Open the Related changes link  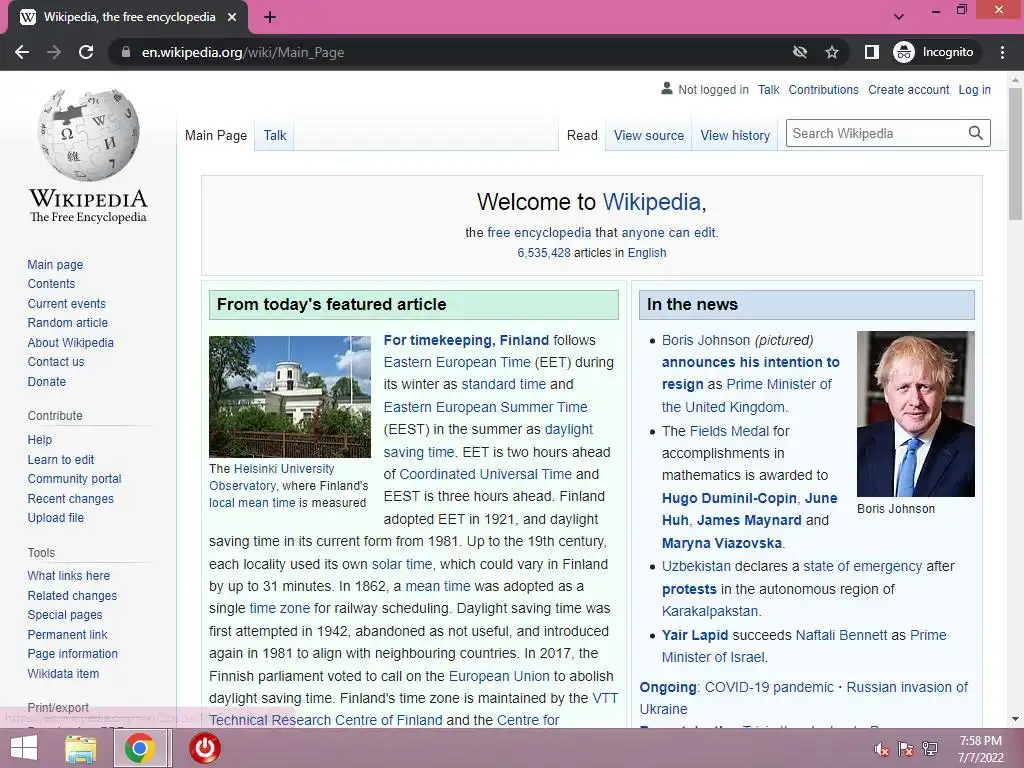pyautogui.click(x=72, y=596)
